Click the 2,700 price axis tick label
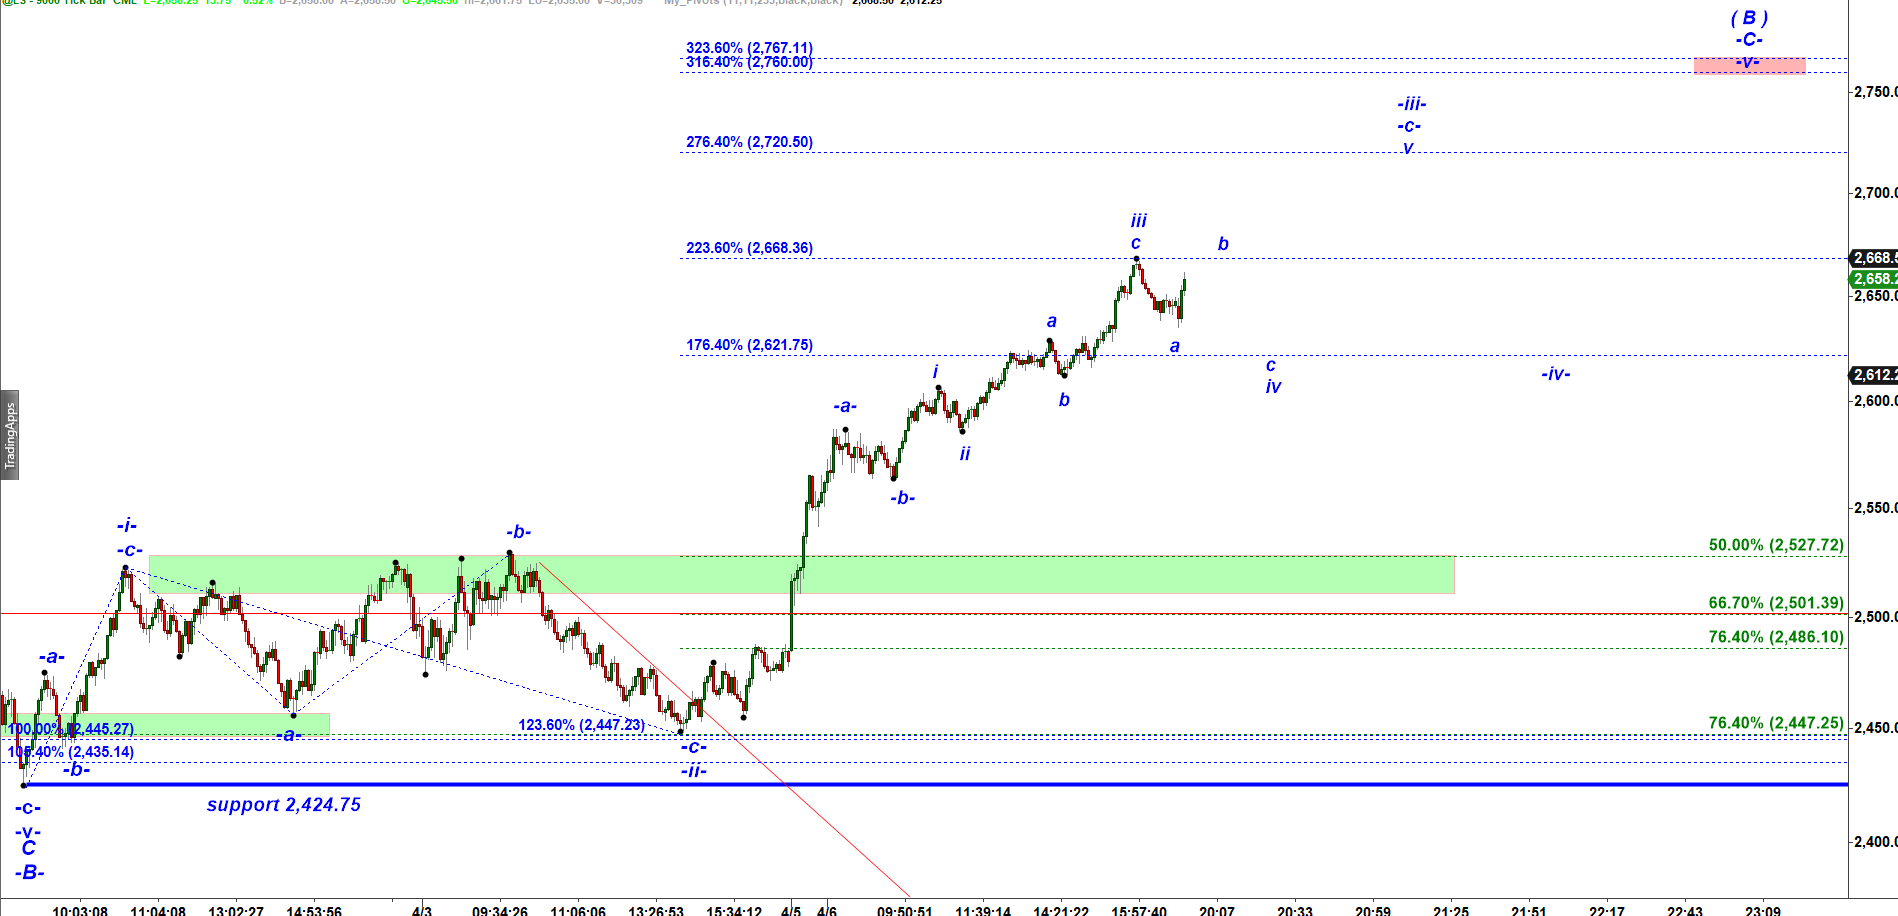 click(1876, 193)
